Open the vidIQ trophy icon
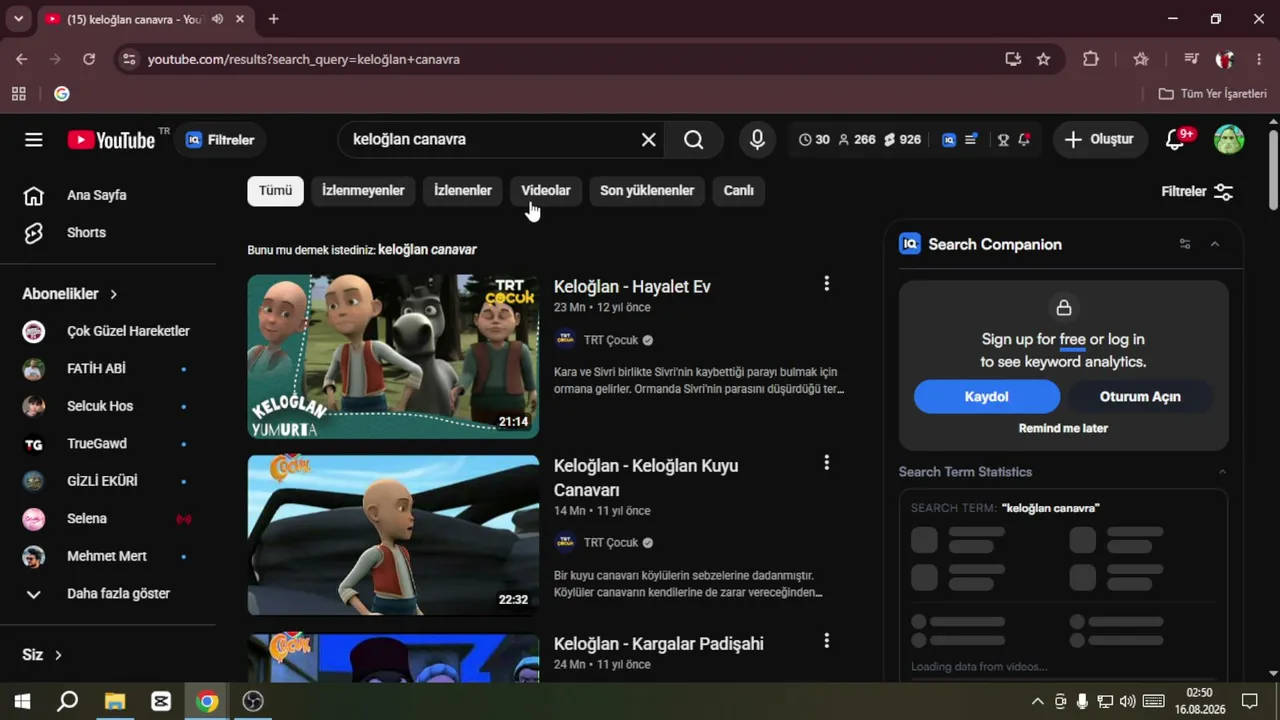This screenshot has width=1280, height=720. click(x=1003, y=140)
